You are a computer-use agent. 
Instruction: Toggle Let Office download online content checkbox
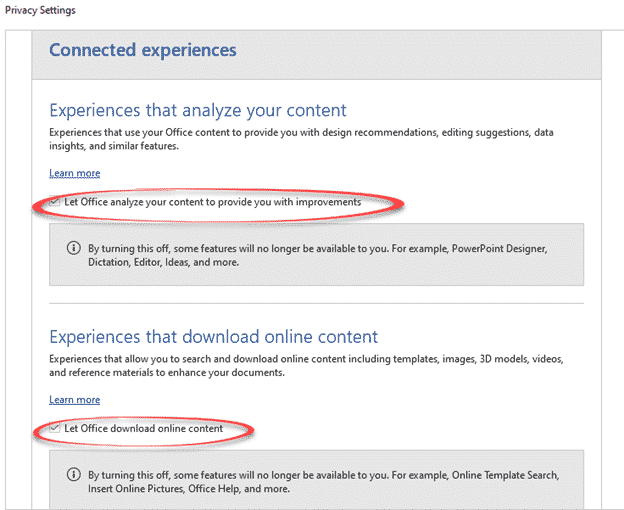pos(56,429)
